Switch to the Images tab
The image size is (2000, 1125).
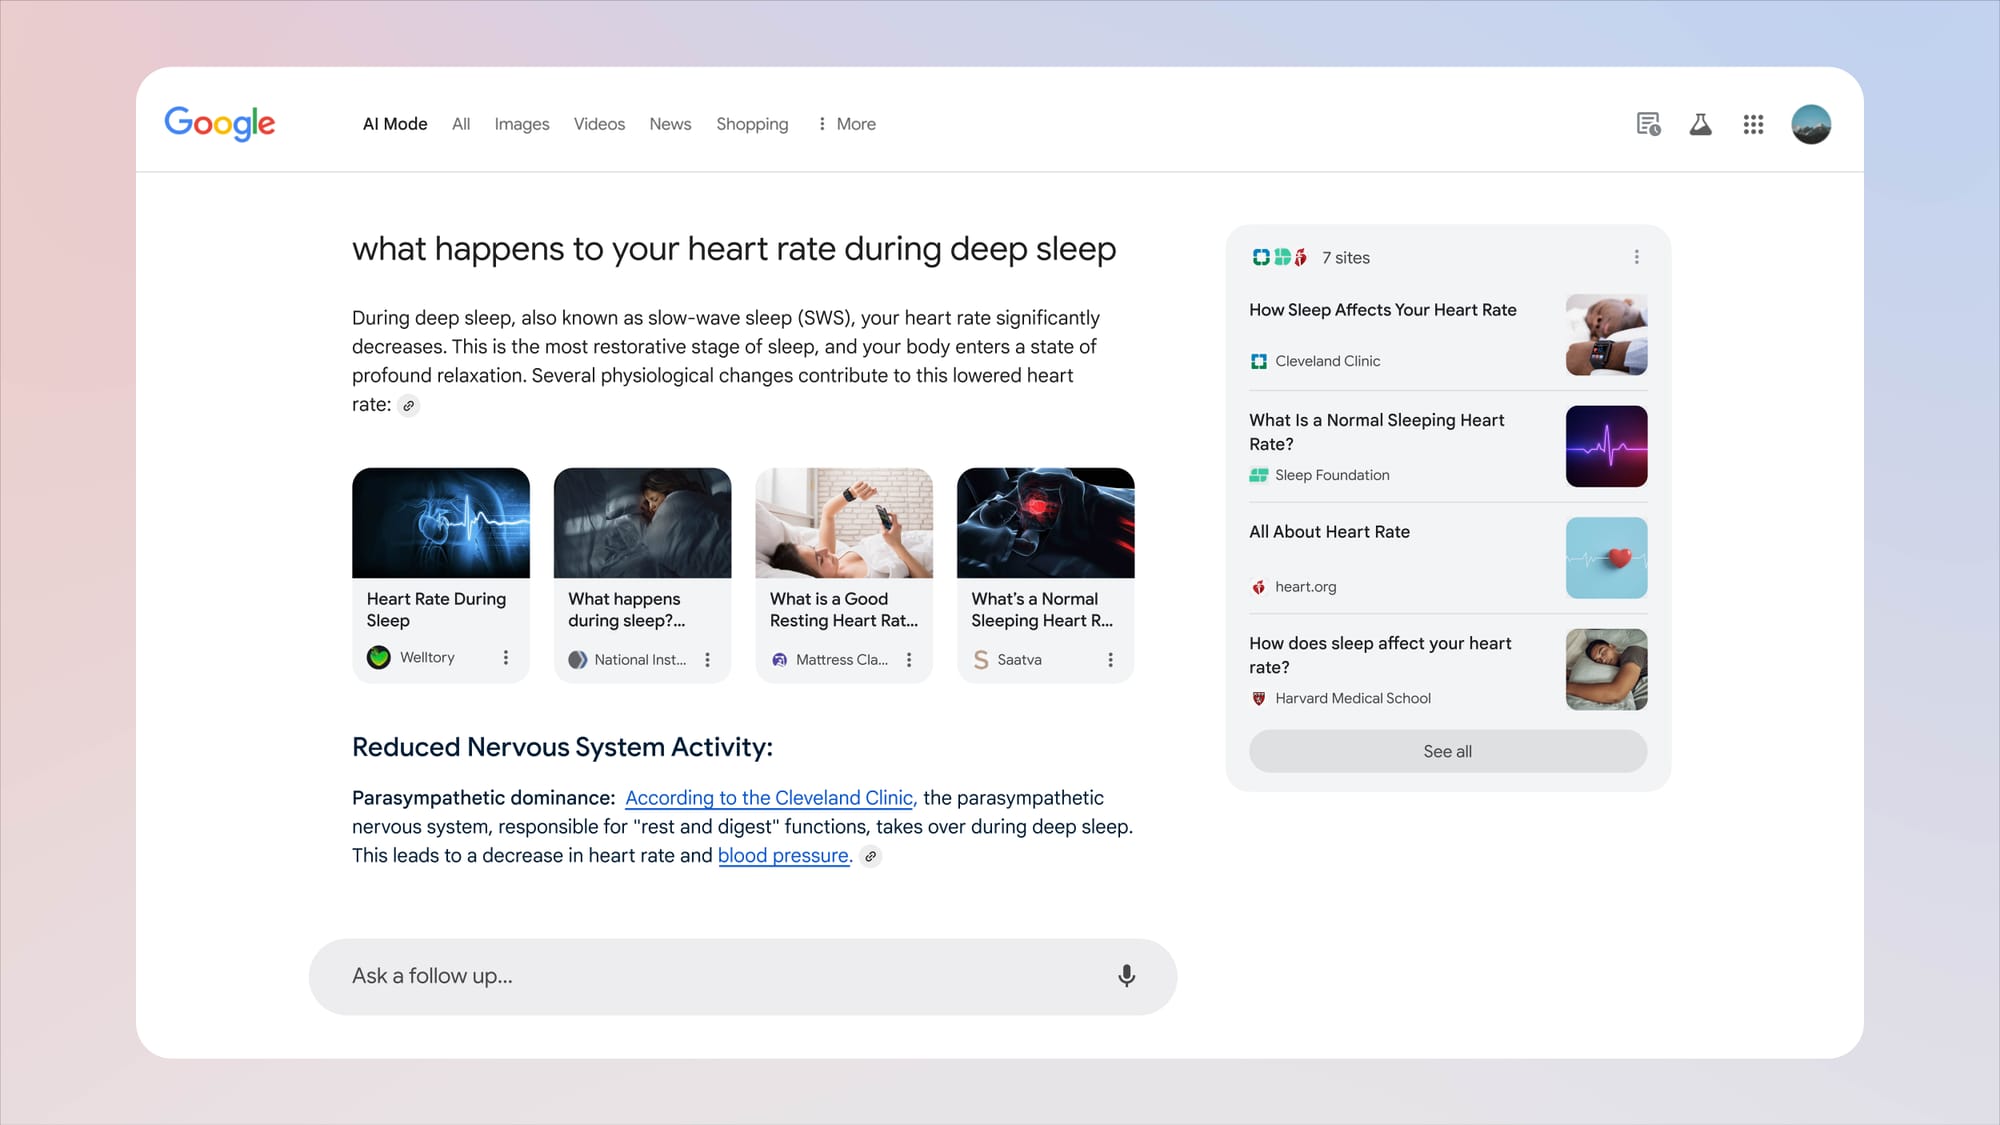(x=521, y=123)
